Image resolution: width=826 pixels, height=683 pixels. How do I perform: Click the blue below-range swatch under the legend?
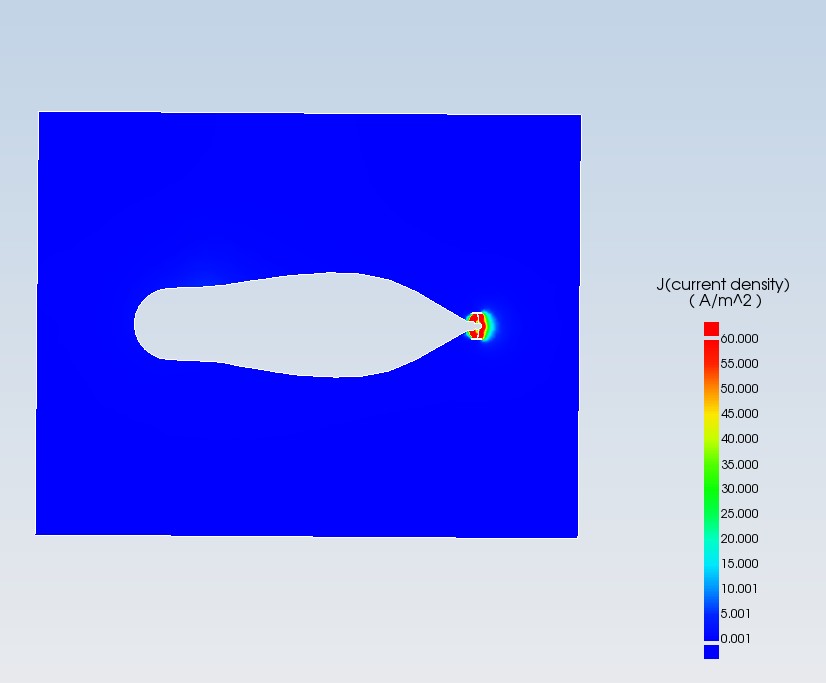pyautogui.click(x=711, y=651)
